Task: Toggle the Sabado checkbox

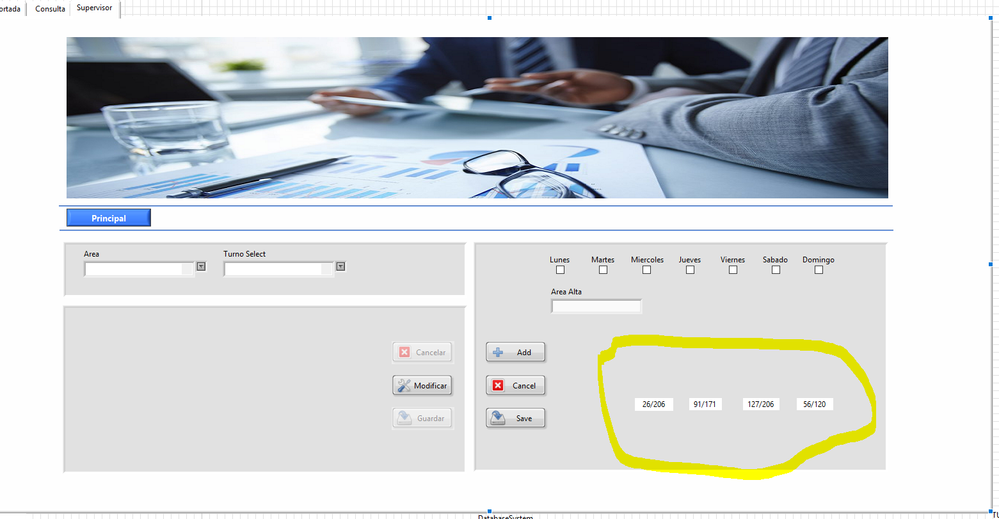Action: point(775,270)
